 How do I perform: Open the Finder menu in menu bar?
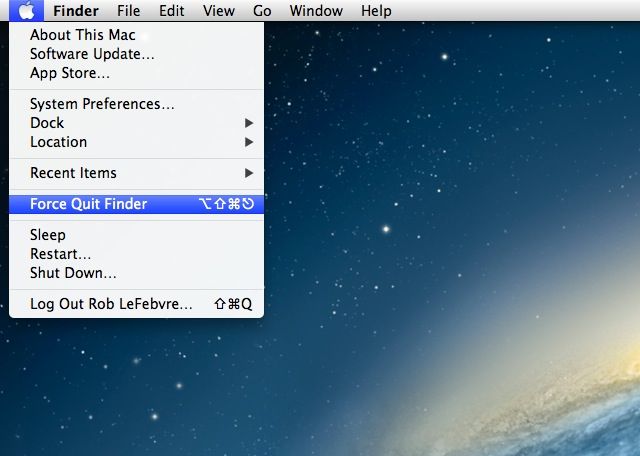click(x=76, y=11)
